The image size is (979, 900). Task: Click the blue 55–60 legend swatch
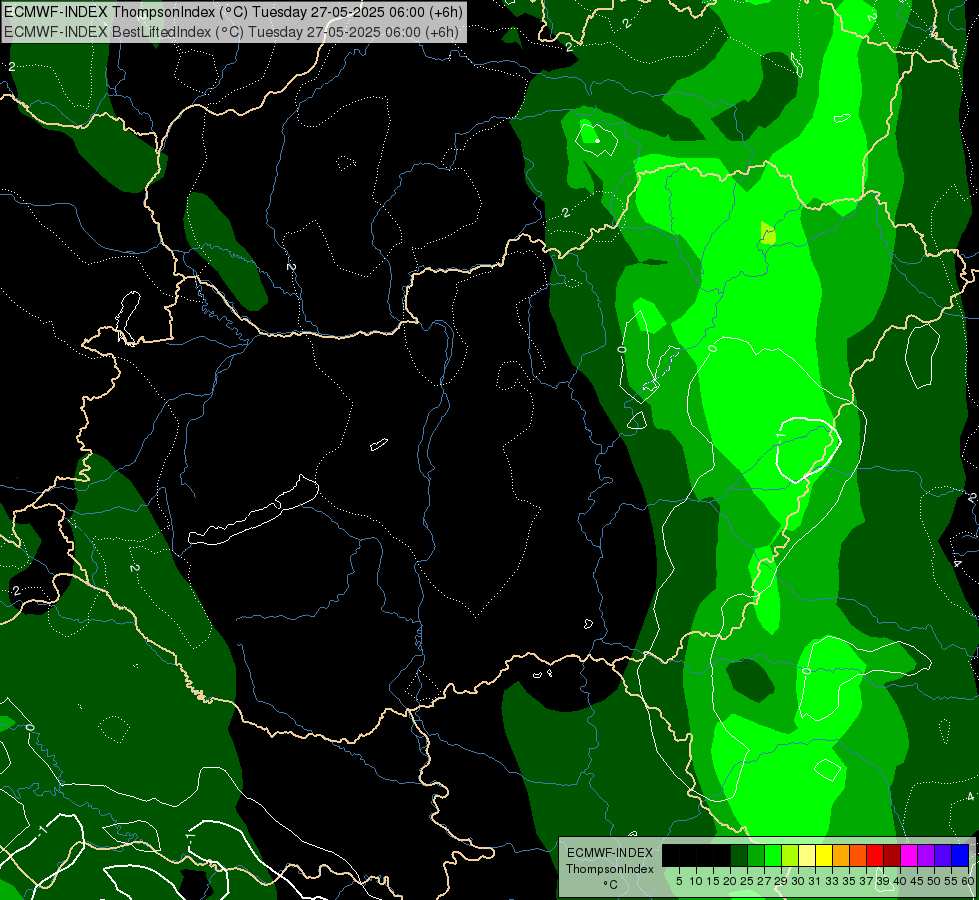pyautogui.click(x=960, y=855)
